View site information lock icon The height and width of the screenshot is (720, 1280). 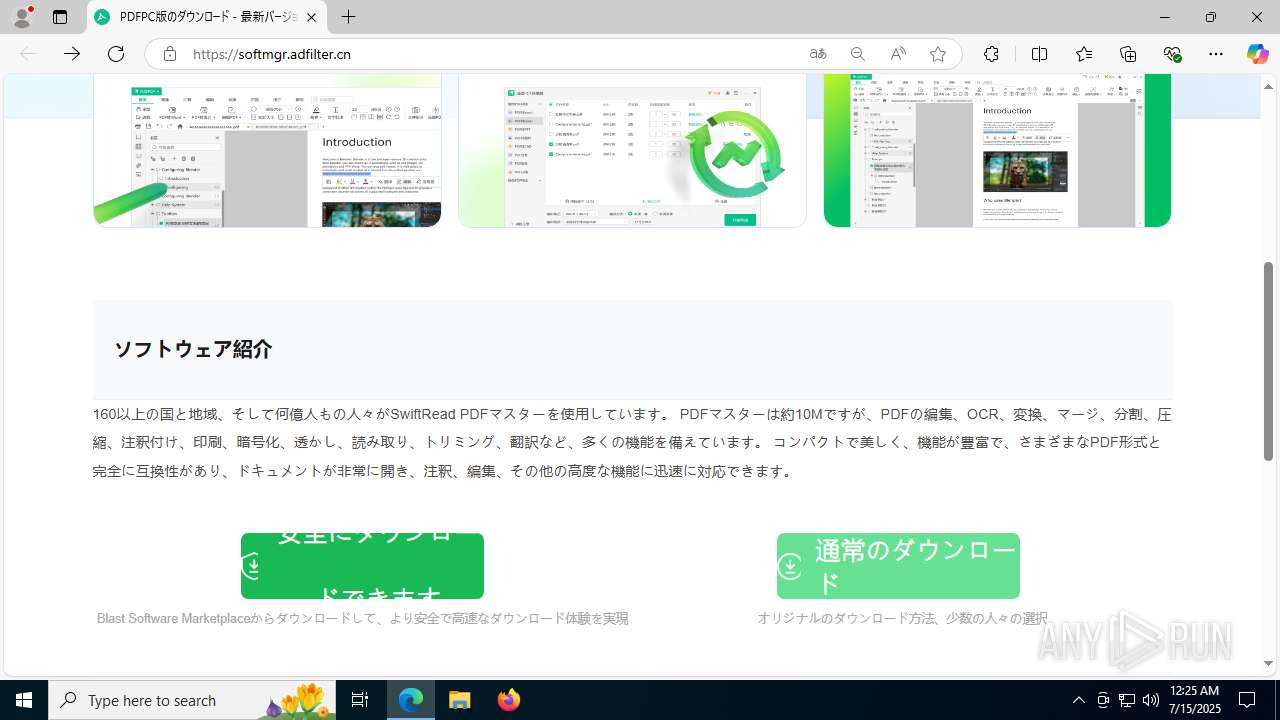coord(170,54)
